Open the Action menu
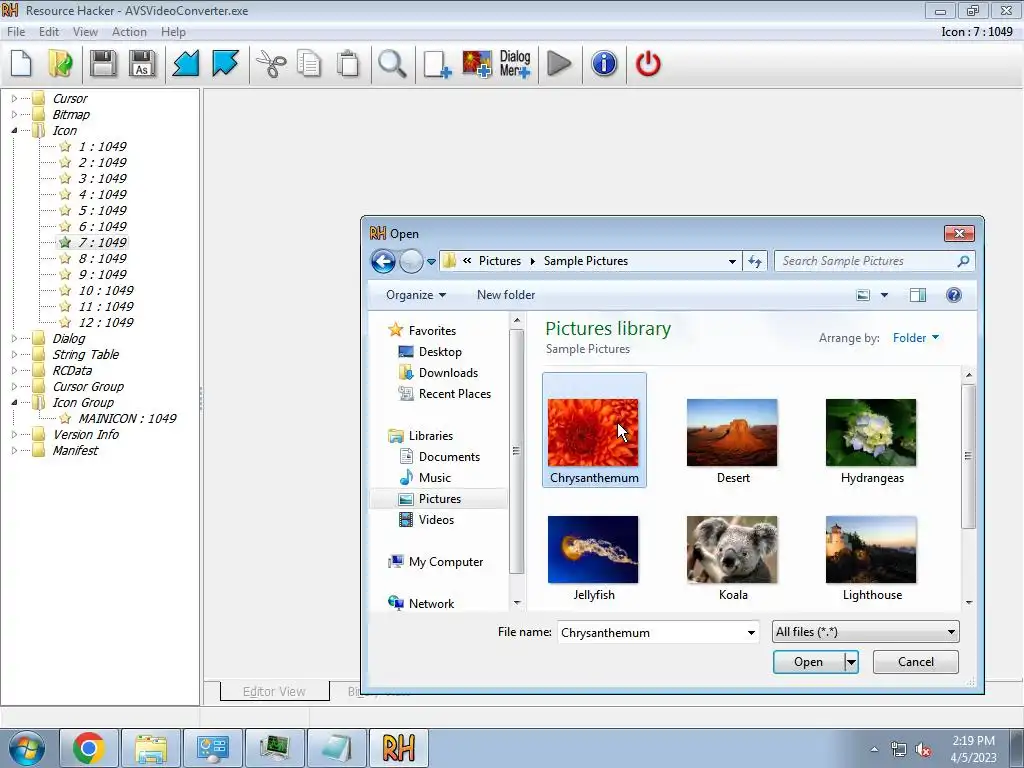 coord(129,32)
